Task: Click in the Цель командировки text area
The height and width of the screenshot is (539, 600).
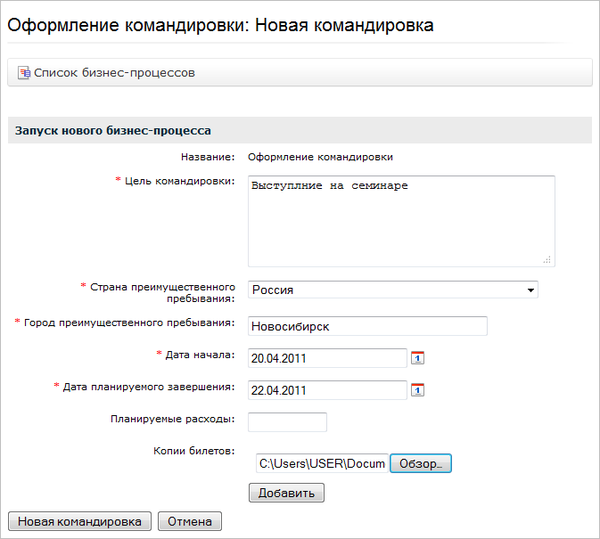Action: [400, 221]
